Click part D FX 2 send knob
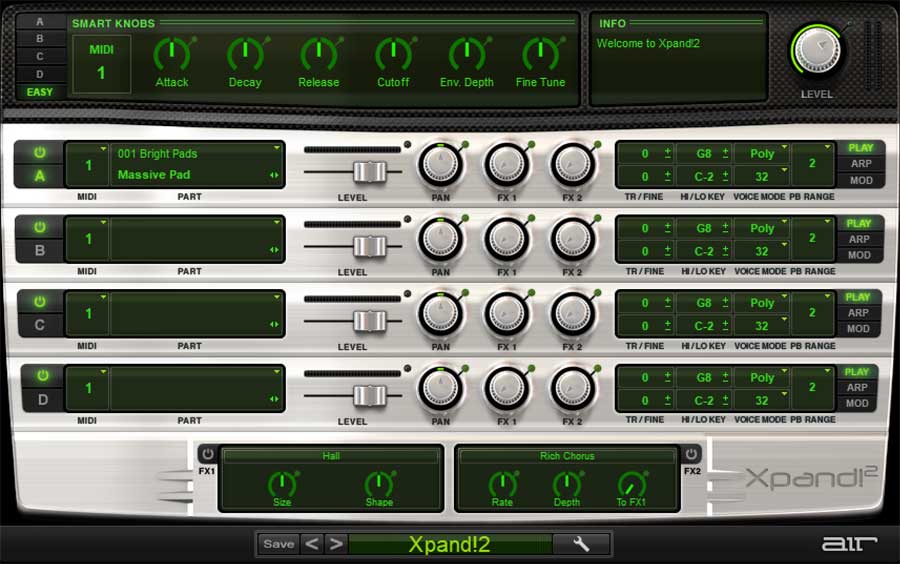 click(x=572, y=388)
